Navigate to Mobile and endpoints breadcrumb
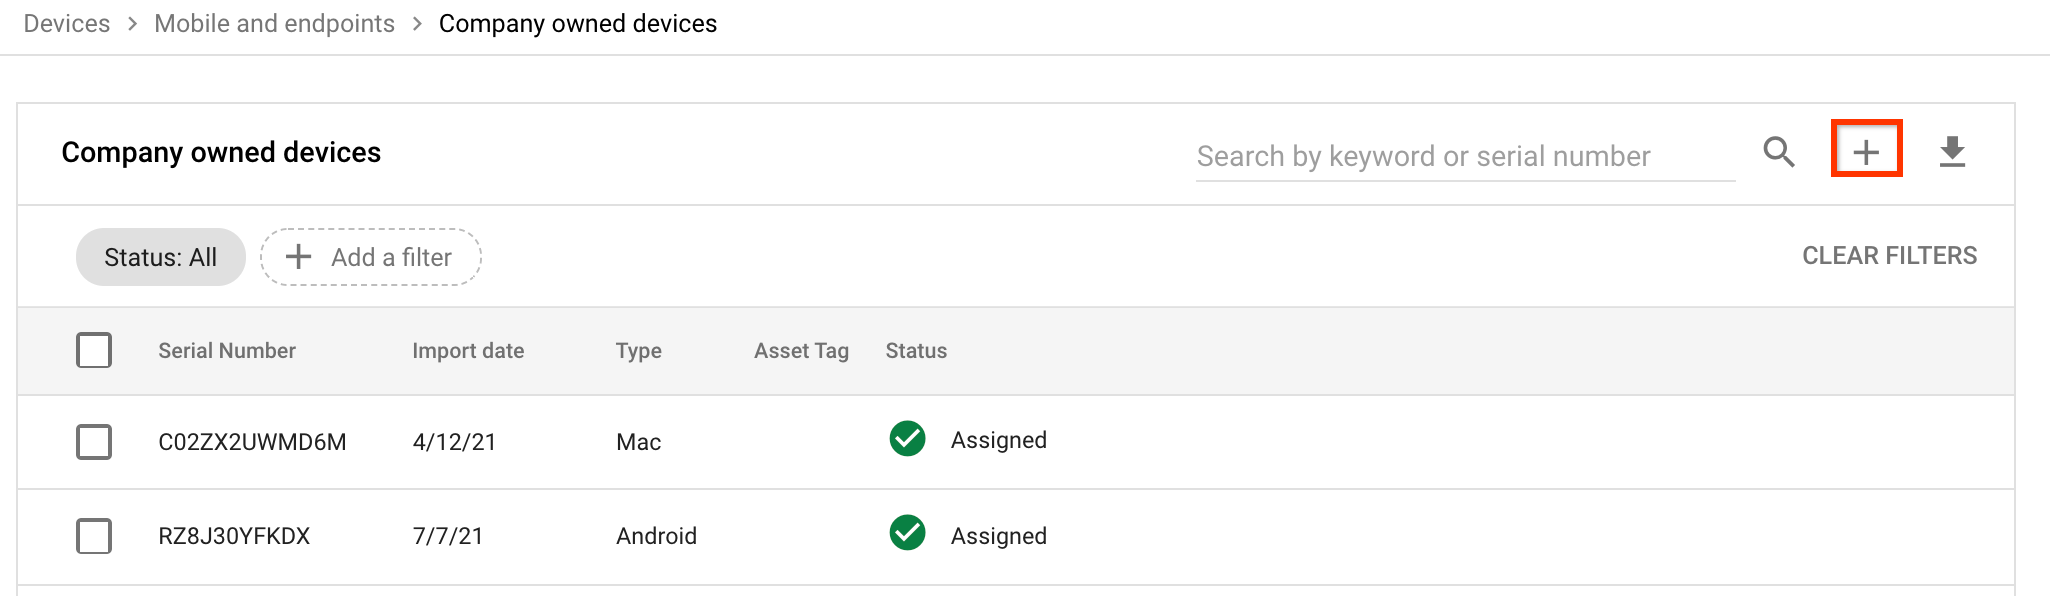This screenshot has height=596, width=2050. tap(274, 24)
